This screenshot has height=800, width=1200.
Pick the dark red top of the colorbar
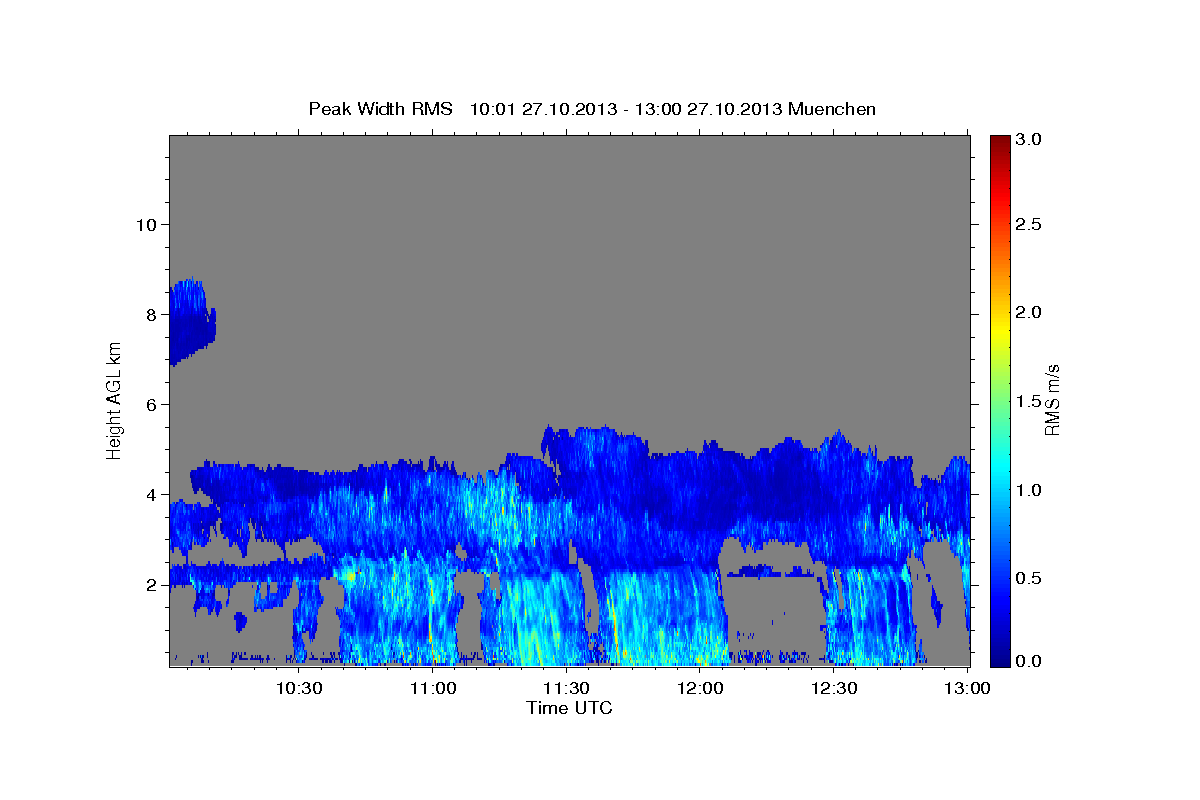coord(999,142)
